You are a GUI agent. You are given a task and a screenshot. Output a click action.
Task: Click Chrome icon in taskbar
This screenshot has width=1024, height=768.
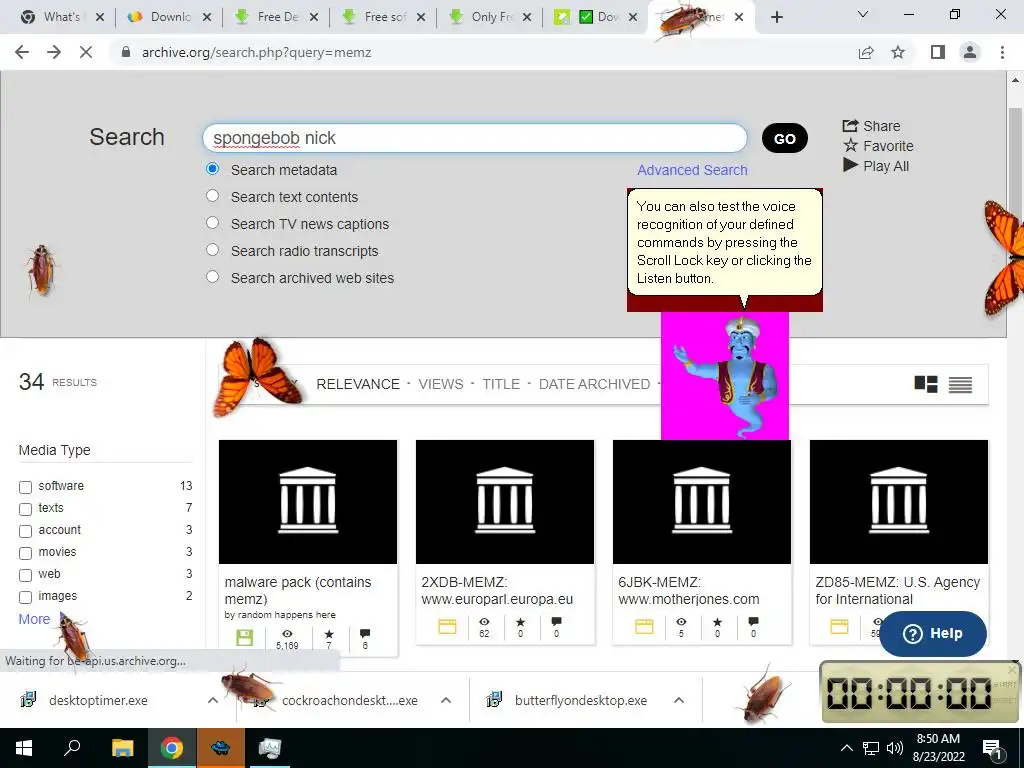172,748
